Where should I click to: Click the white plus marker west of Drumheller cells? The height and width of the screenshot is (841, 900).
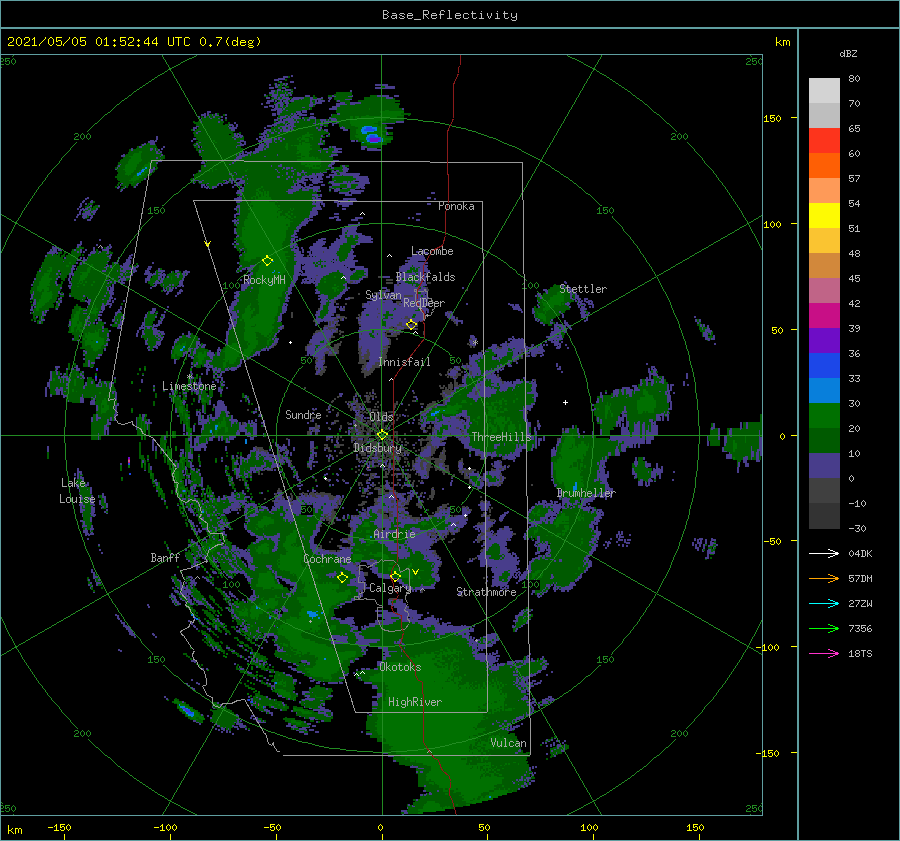click(x=565, y=402)
